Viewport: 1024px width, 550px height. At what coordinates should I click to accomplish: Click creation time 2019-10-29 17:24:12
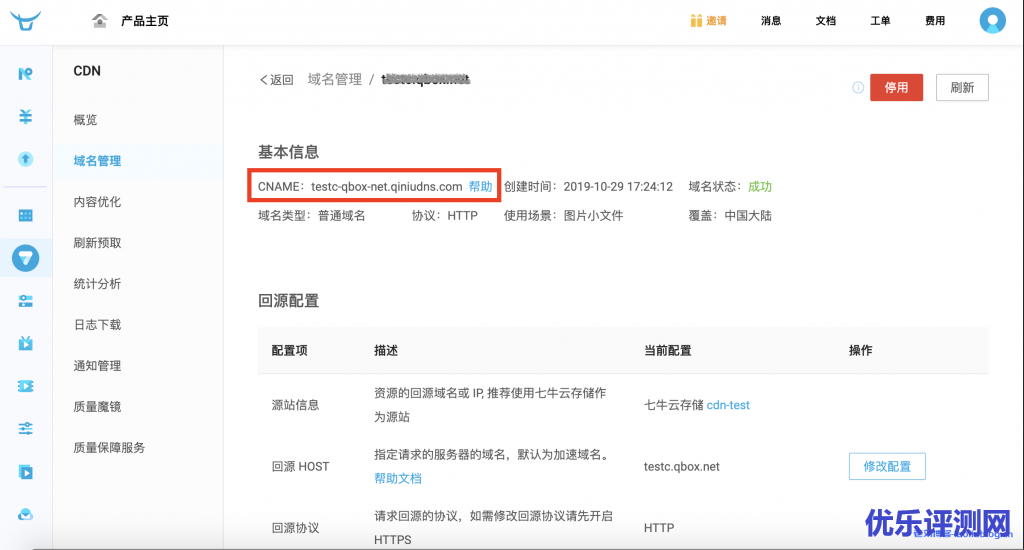click(x=618, y=186)
